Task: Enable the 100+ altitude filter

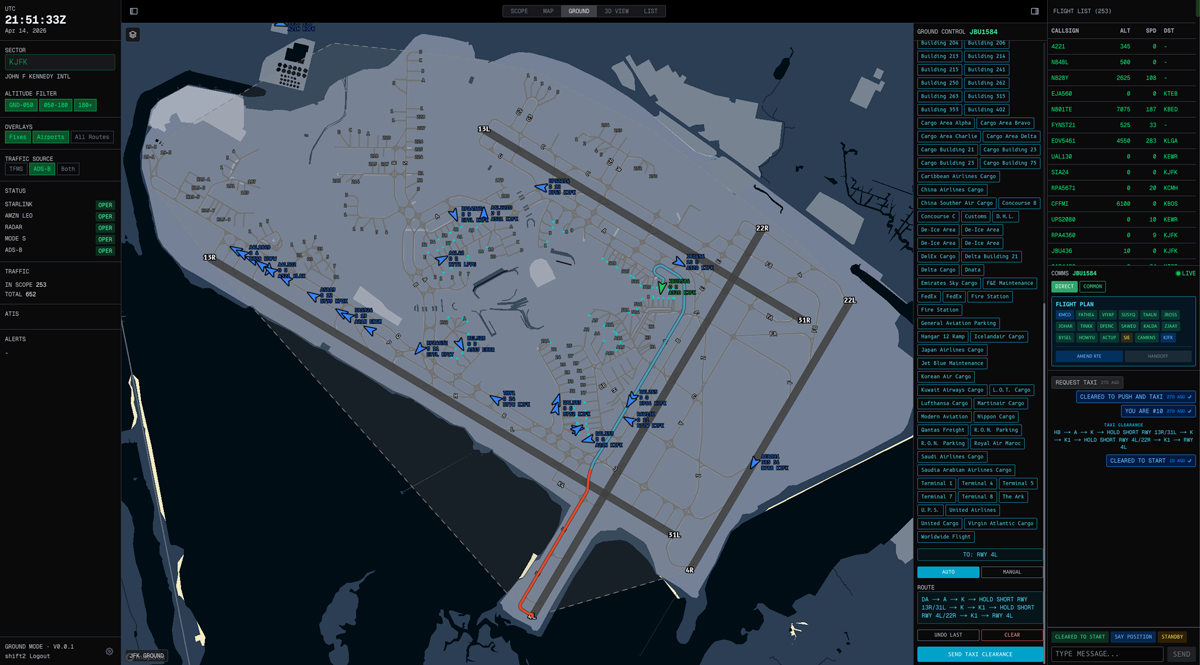Action: 87,104
